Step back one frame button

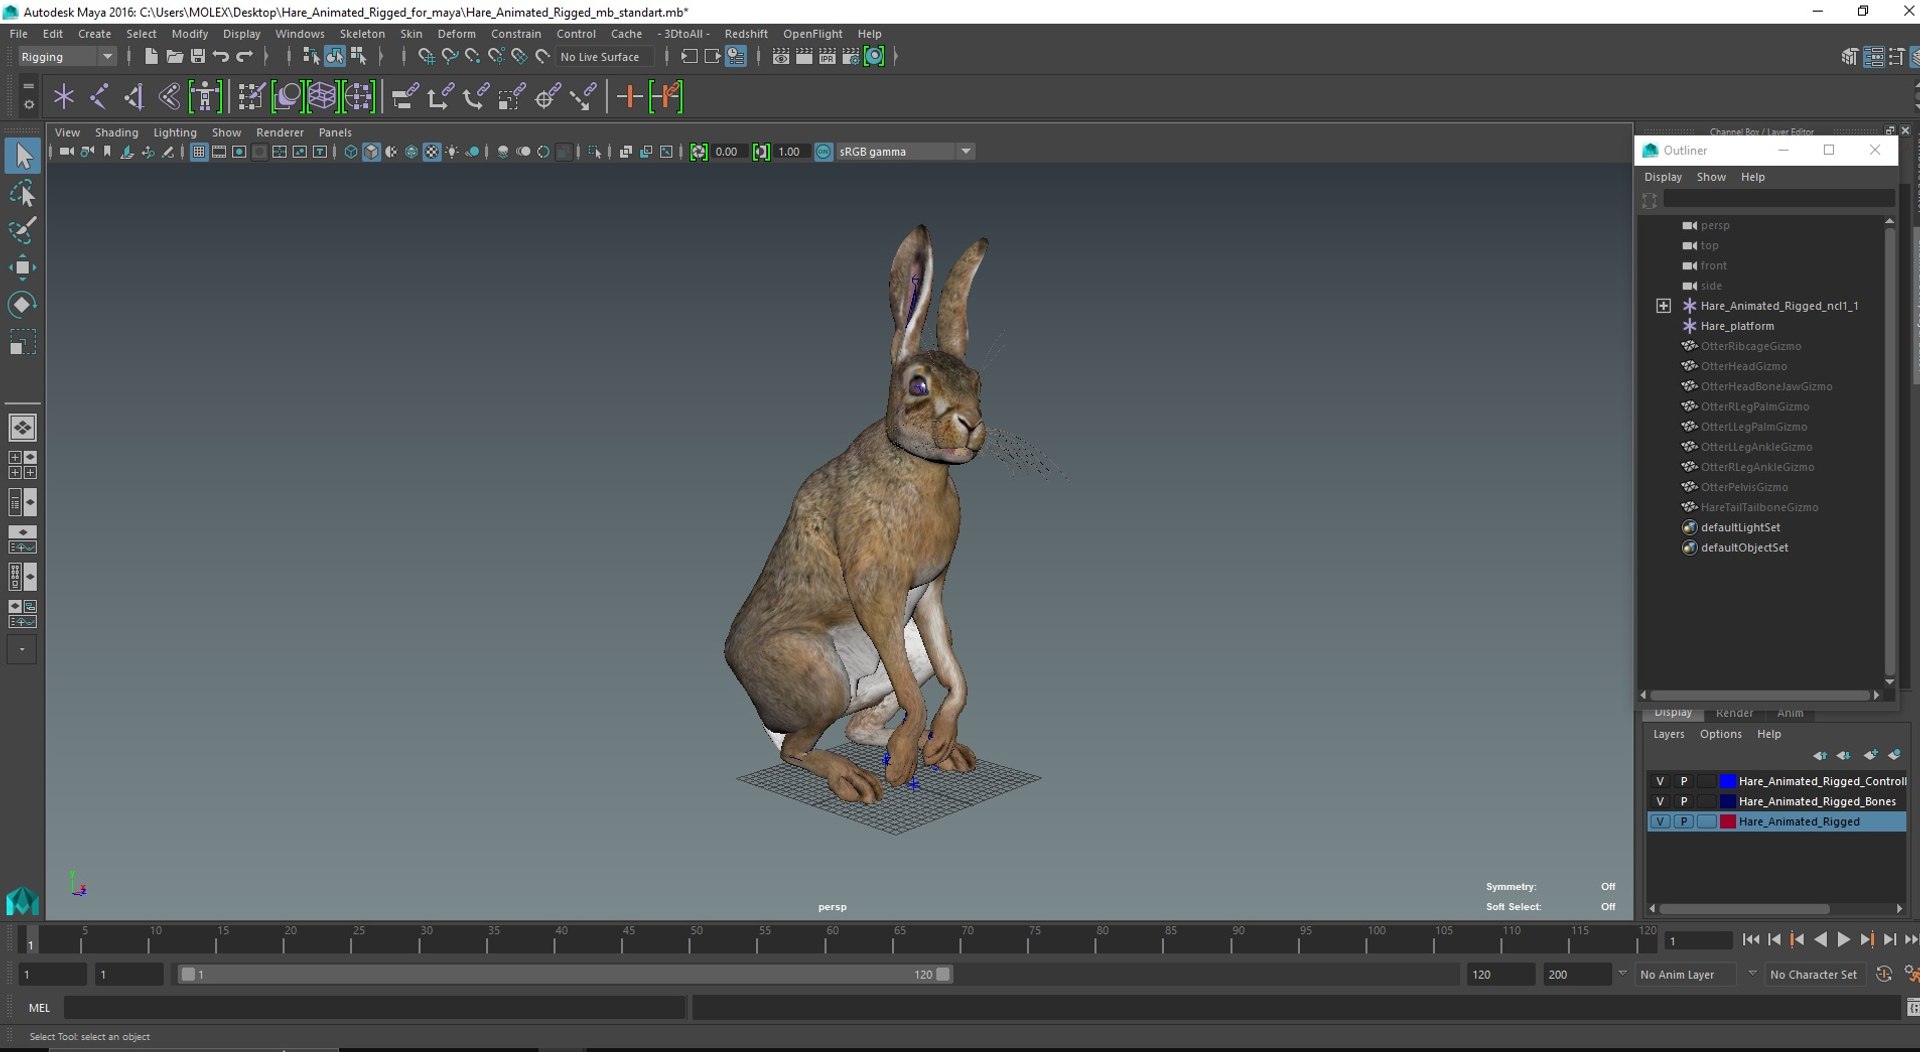tap(1774, 940)
